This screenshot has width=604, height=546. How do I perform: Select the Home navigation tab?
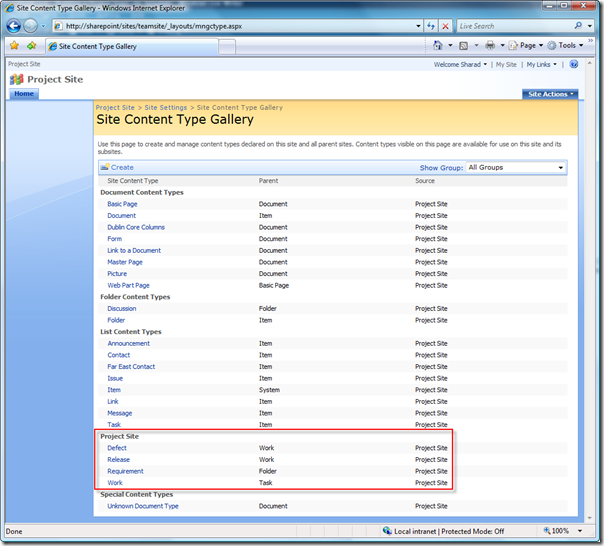tap(24, 94)
